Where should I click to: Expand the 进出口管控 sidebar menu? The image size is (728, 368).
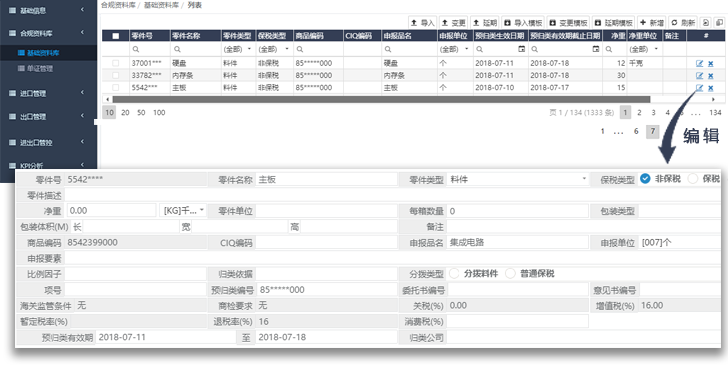pos(49,142)
